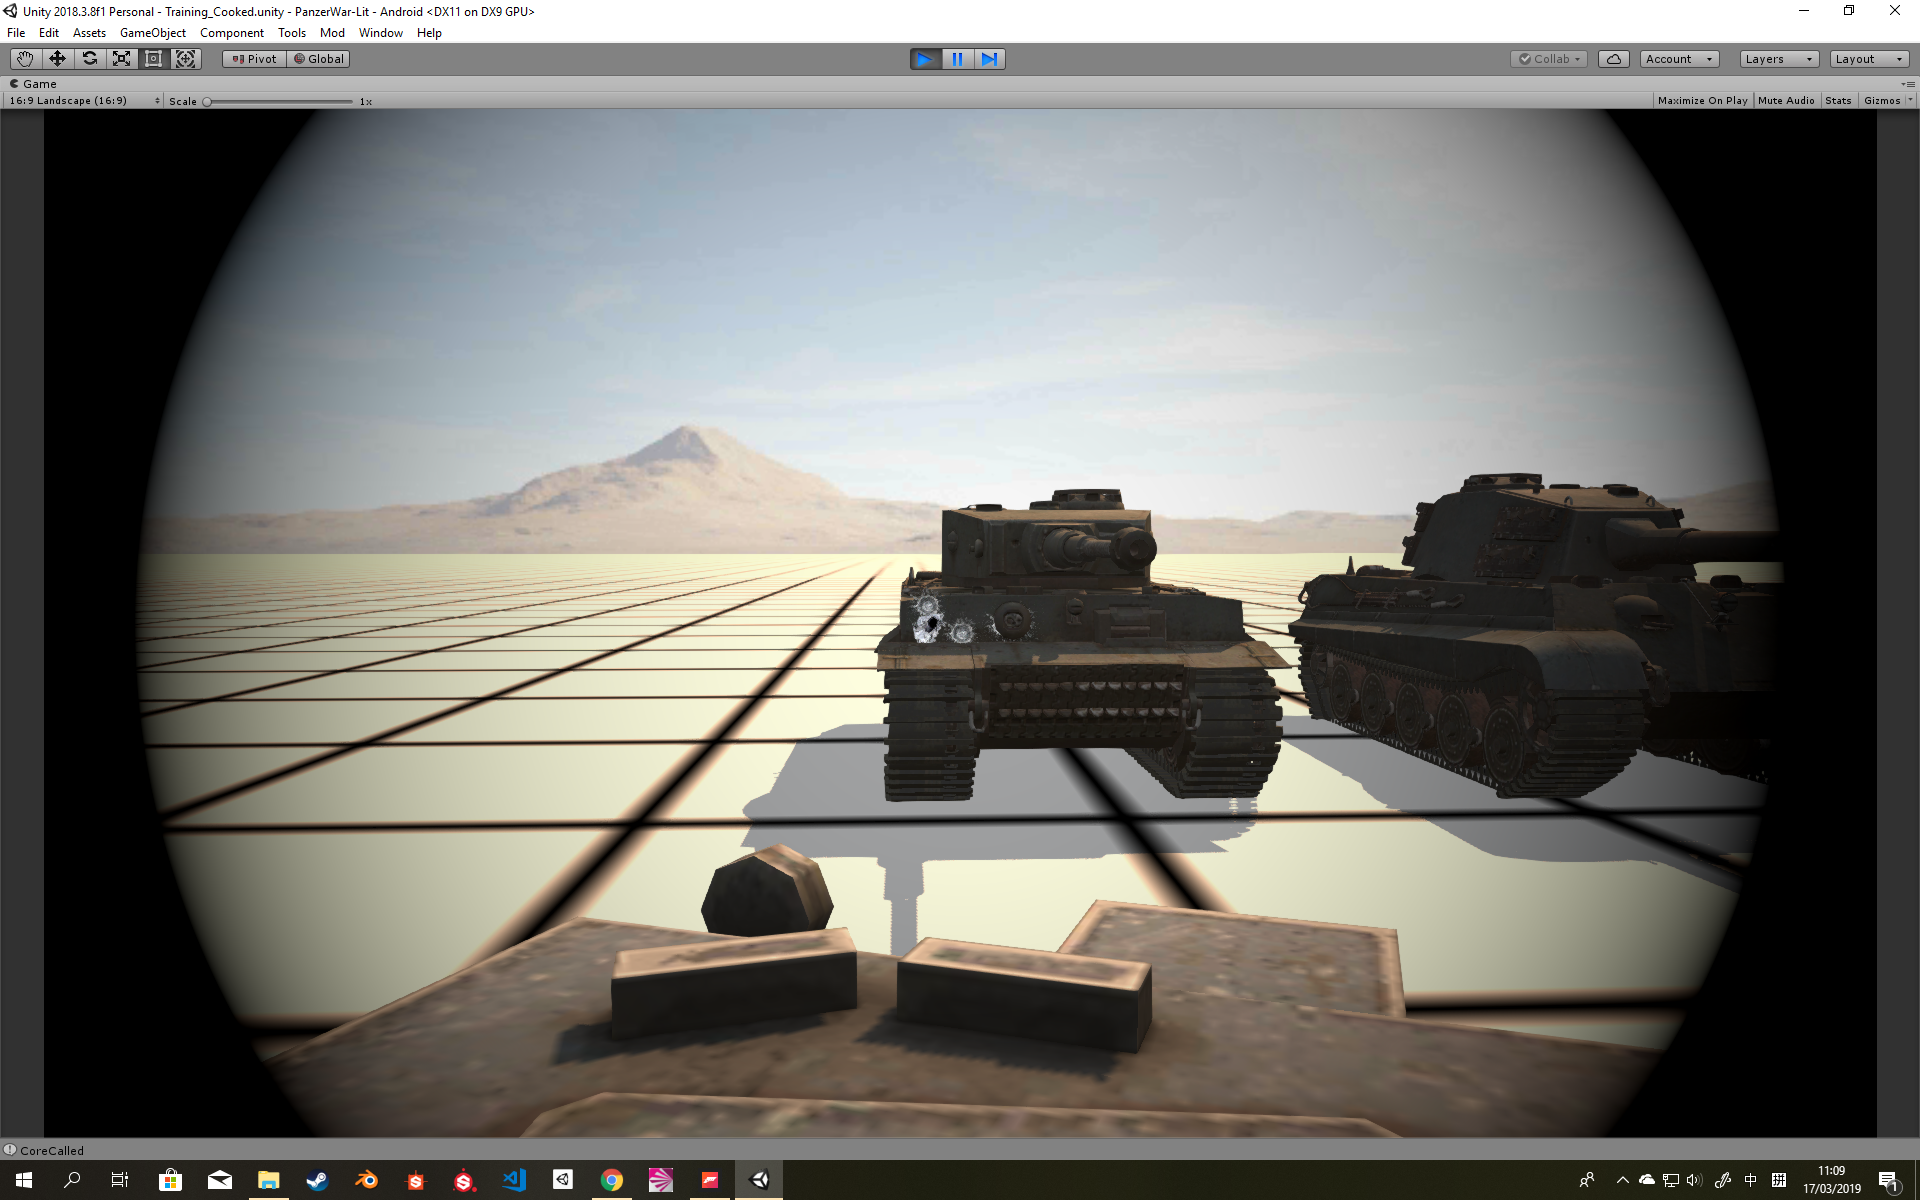Launch Microsoft Store from taskbar
1920x1200 pixels.
[x=170, y=1180]
